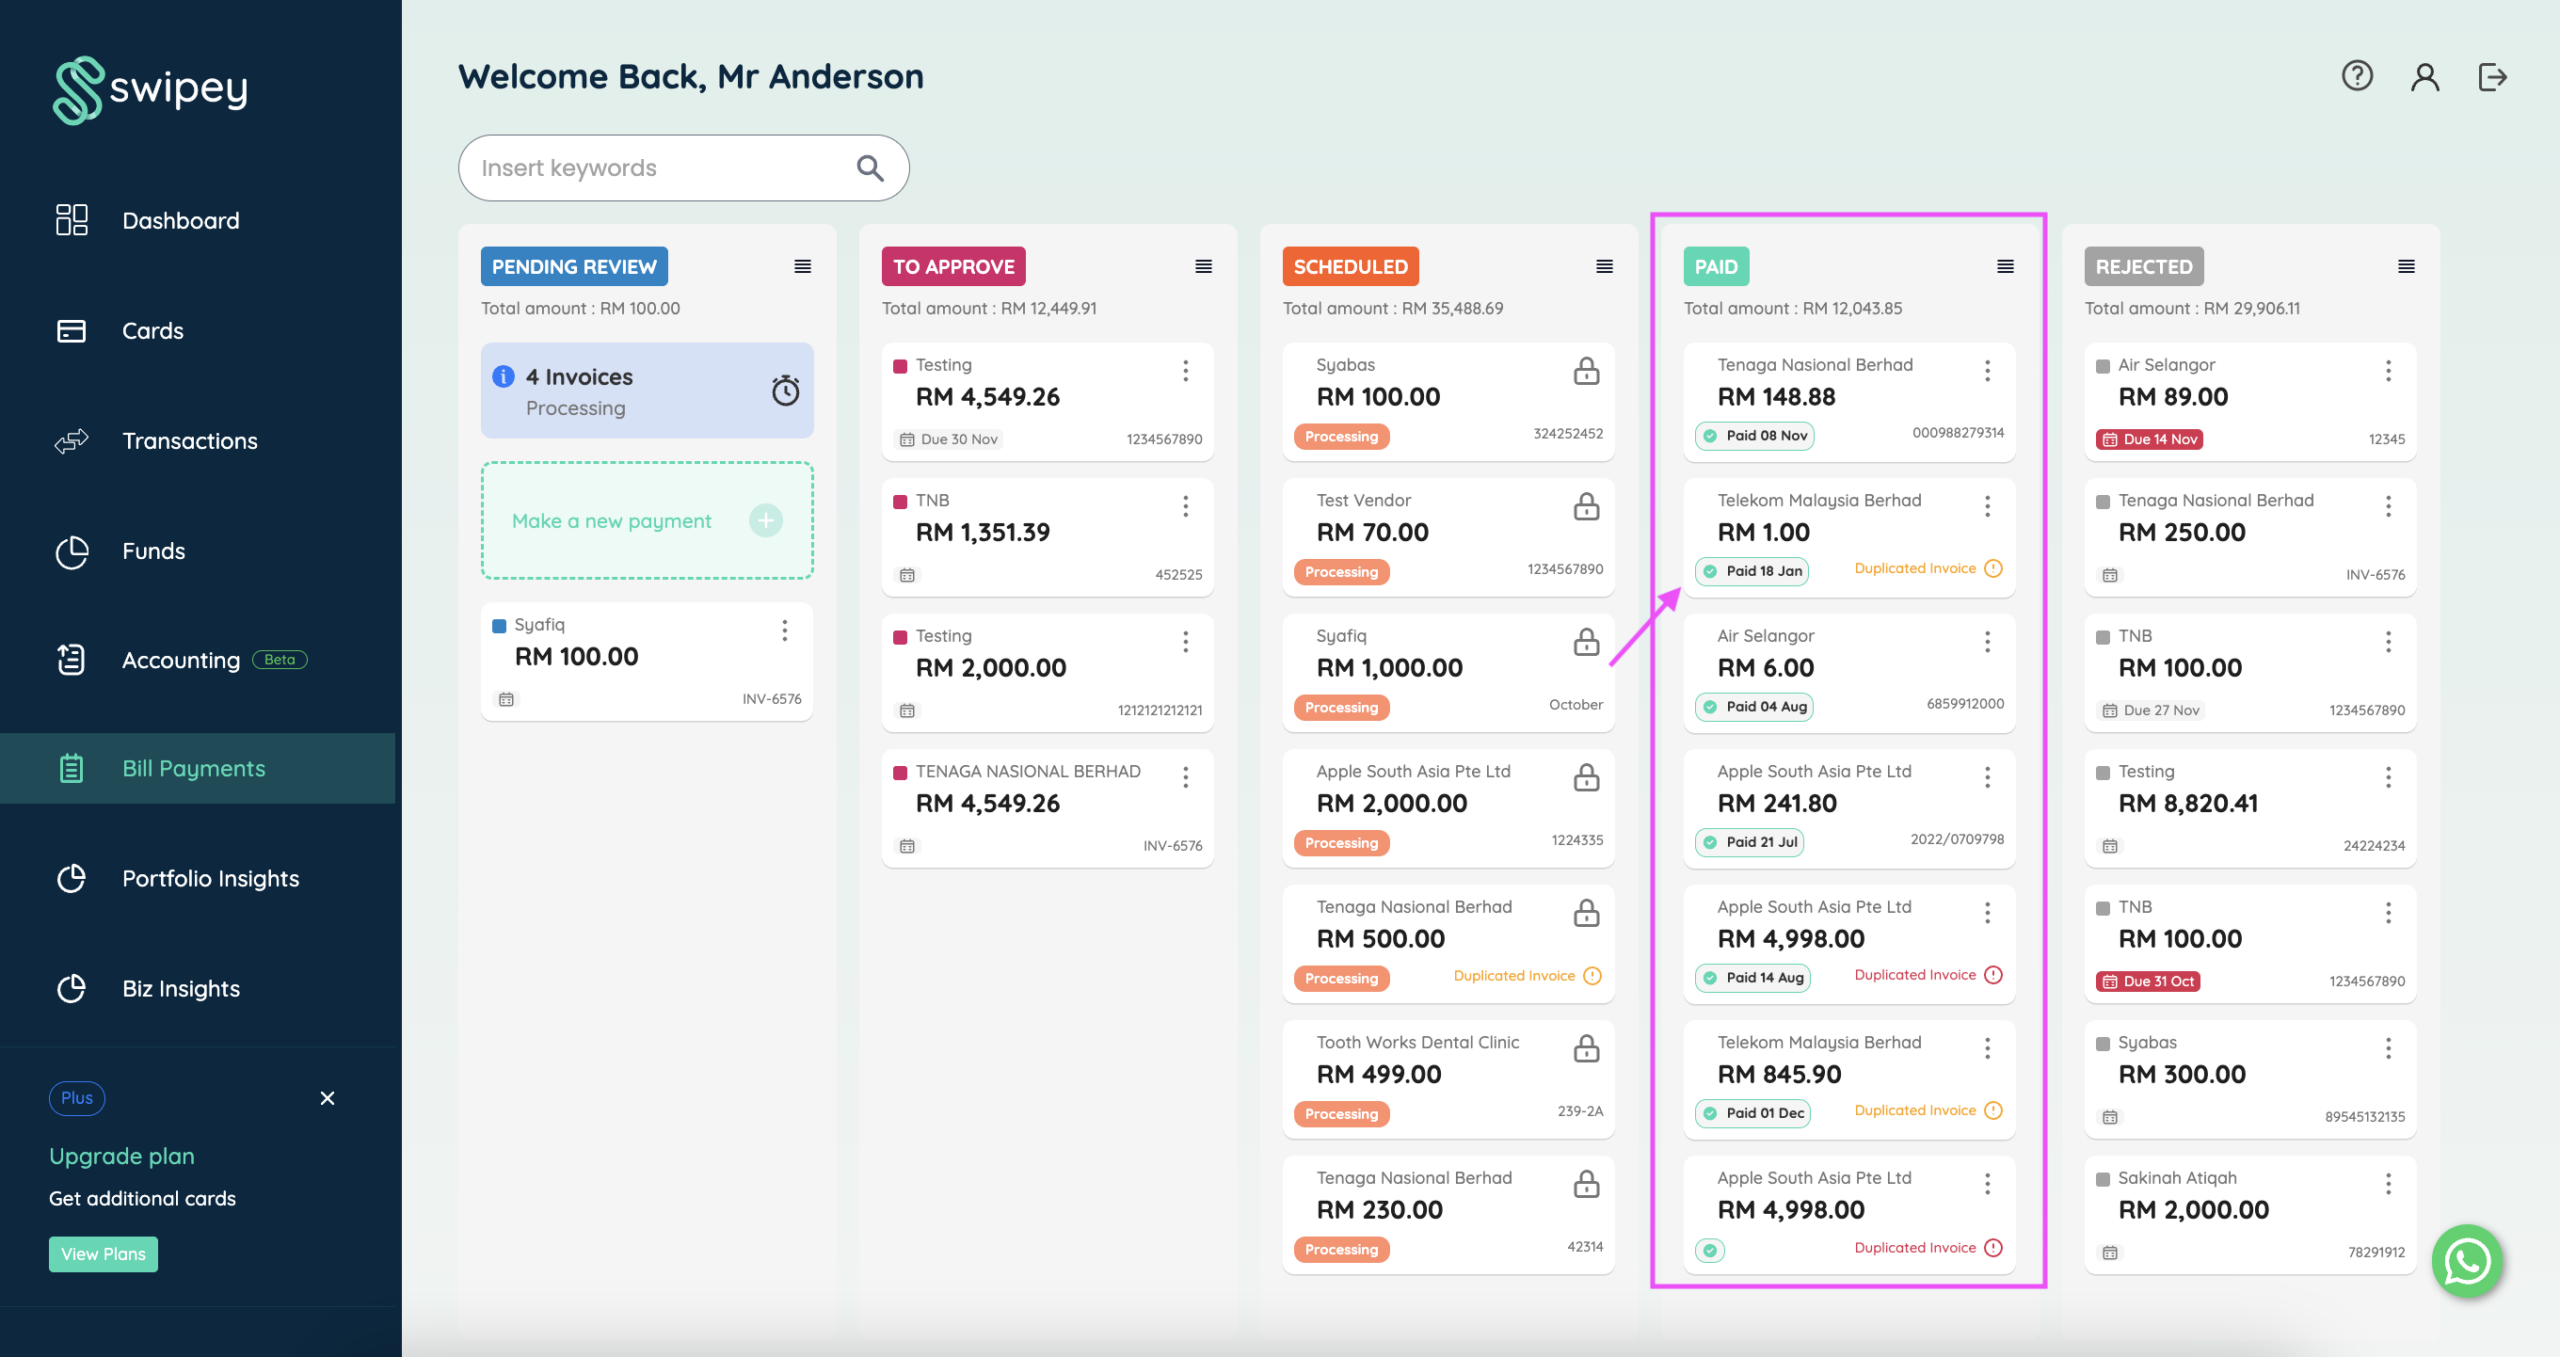
Task: Open the help question mark icon
Action: (2357, 76)
